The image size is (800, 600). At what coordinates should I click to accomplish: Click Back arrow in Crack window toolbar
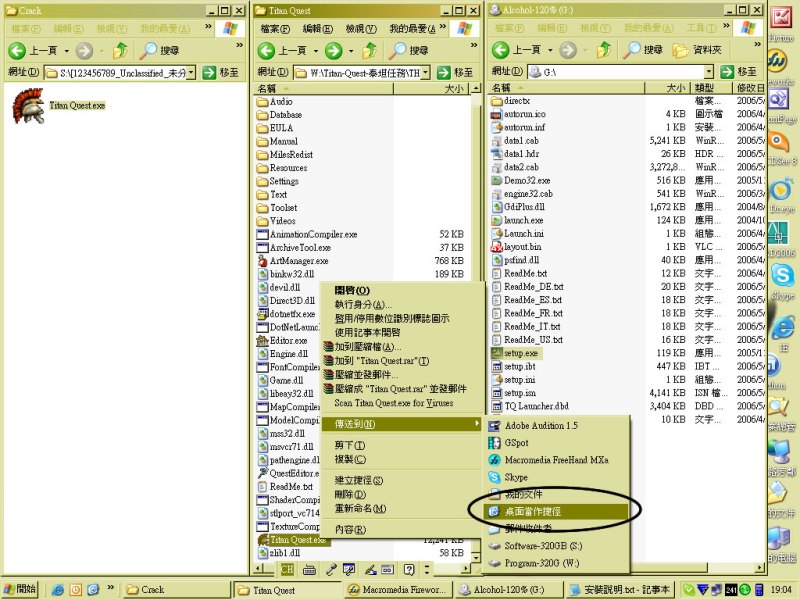coord(17,50)
